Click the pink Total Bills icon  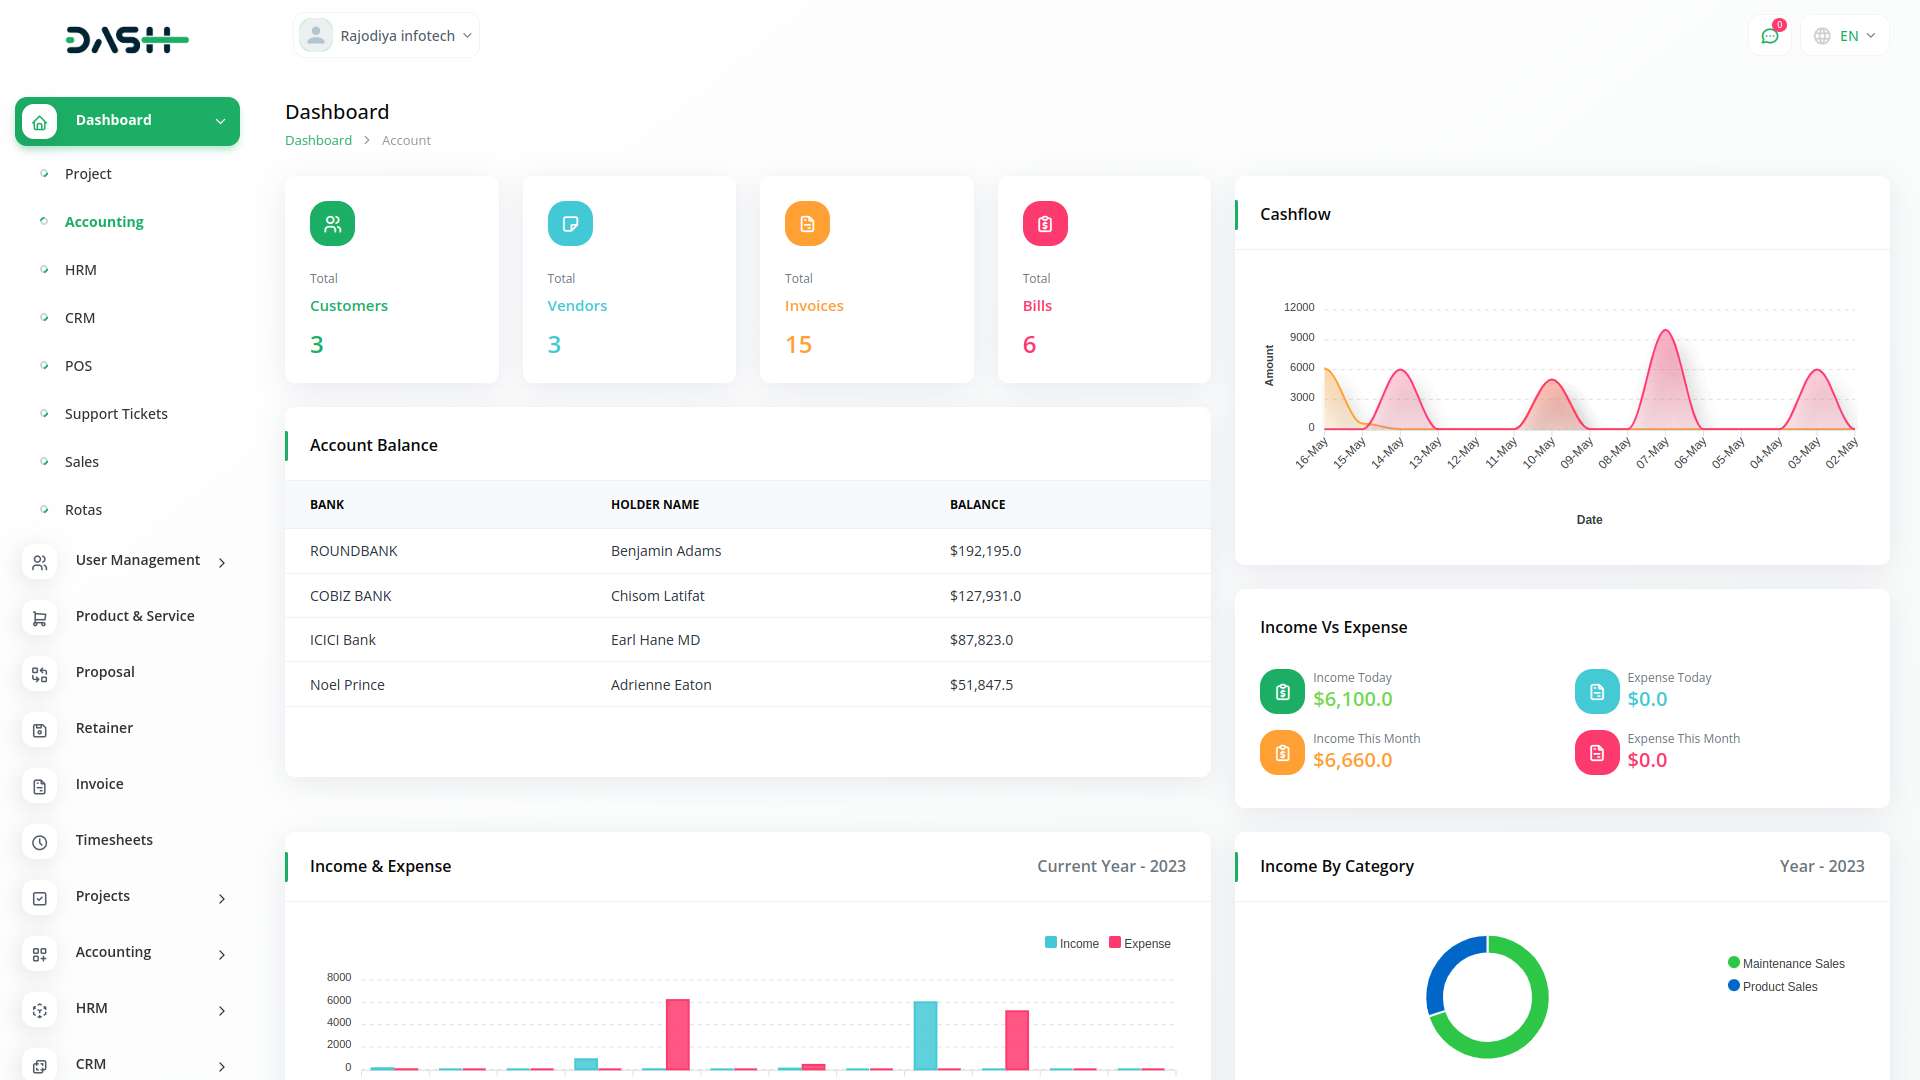[1044, 223]
